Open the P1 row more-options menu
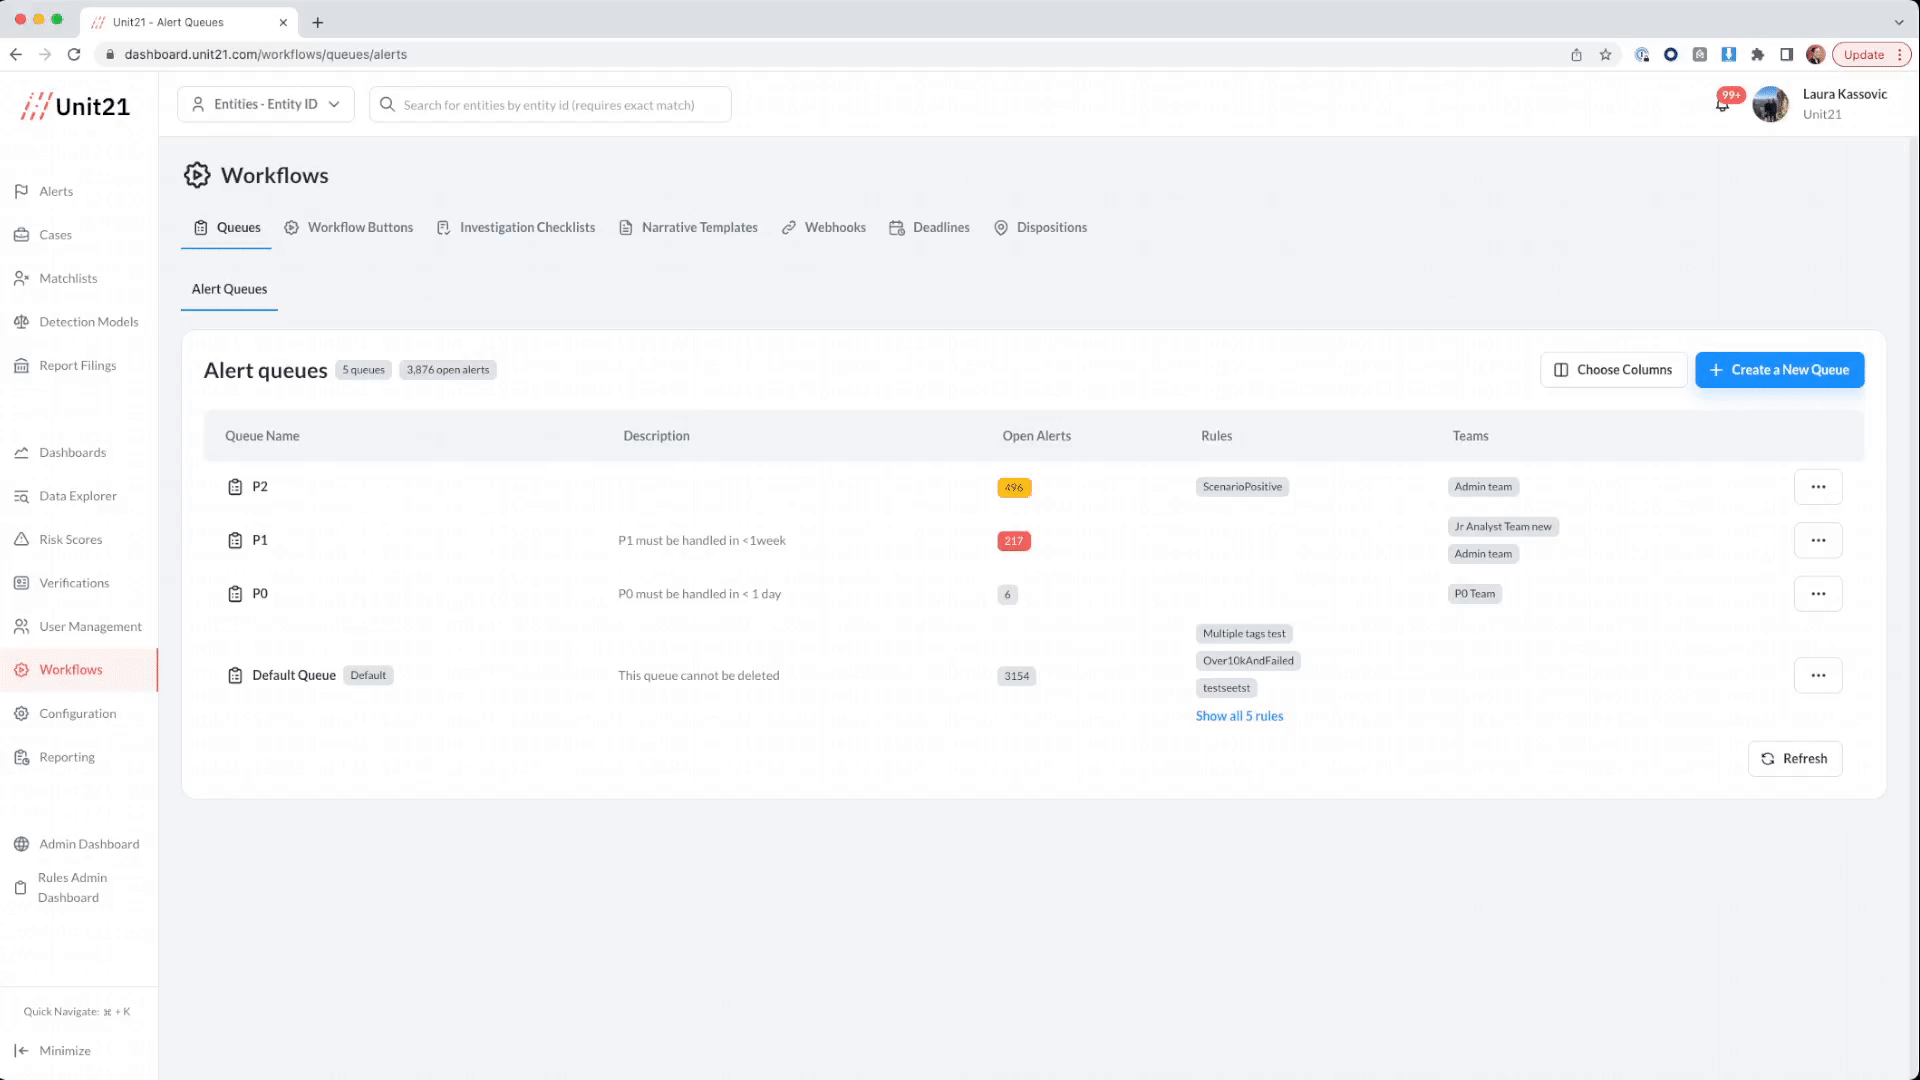The width and height of the screenshot is (1920, 1080). (x=1818, y=540)
